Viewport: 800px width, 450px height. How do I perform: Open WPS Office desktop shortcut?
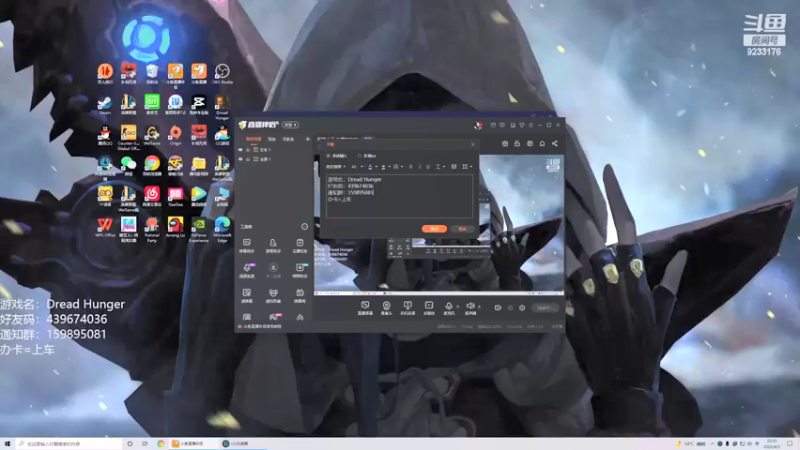(105, 227)
